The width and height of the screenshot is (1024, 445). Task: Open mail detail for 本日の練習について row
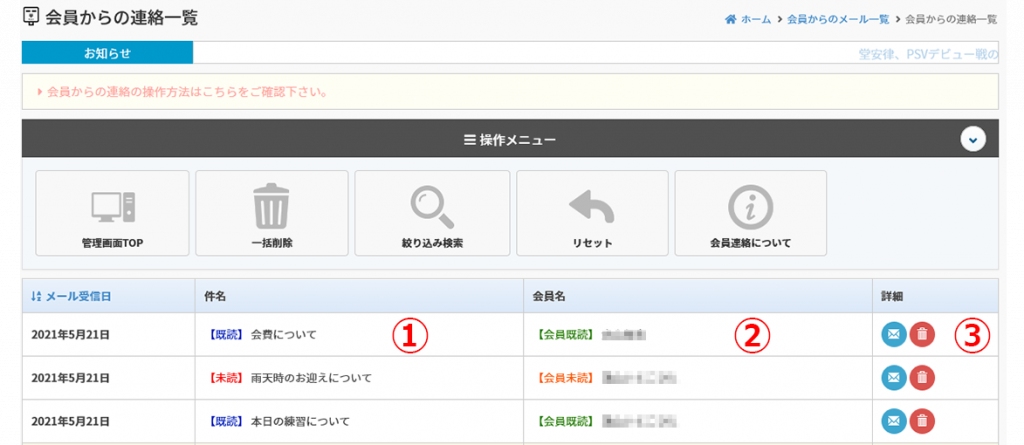coord(894,421)
